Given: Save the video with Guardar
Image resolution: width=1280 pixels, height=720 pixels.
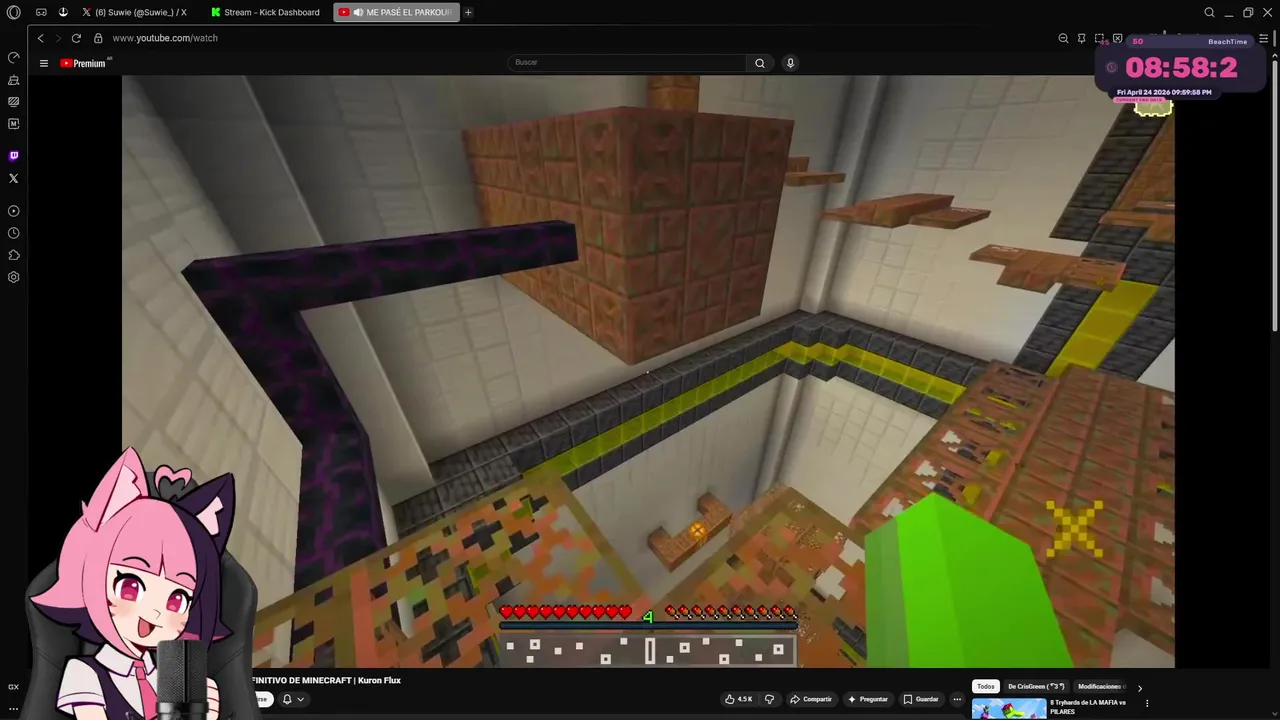Looking at the screenshot, I should tap(921, 699).
